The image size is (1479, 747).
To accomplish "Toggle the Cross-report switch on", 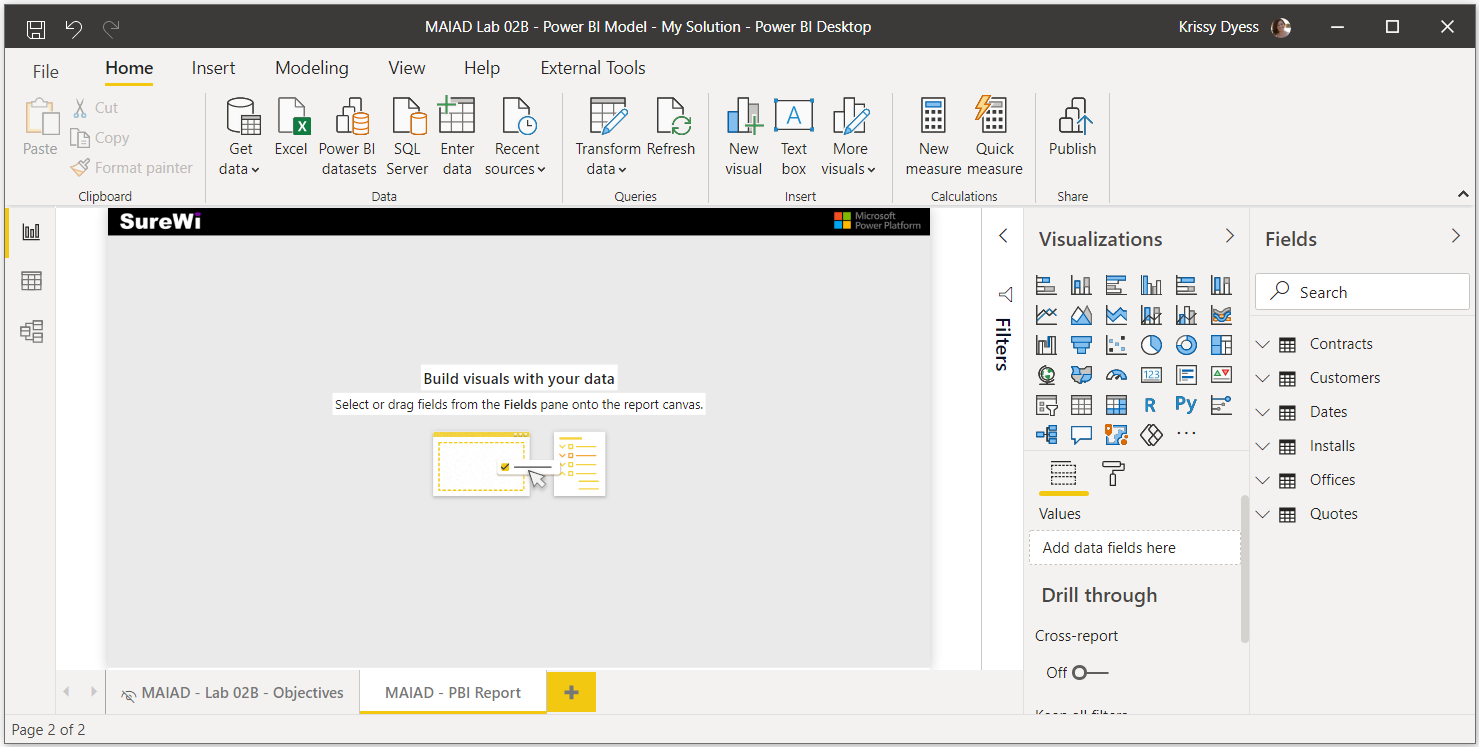I will [1090, 673].
